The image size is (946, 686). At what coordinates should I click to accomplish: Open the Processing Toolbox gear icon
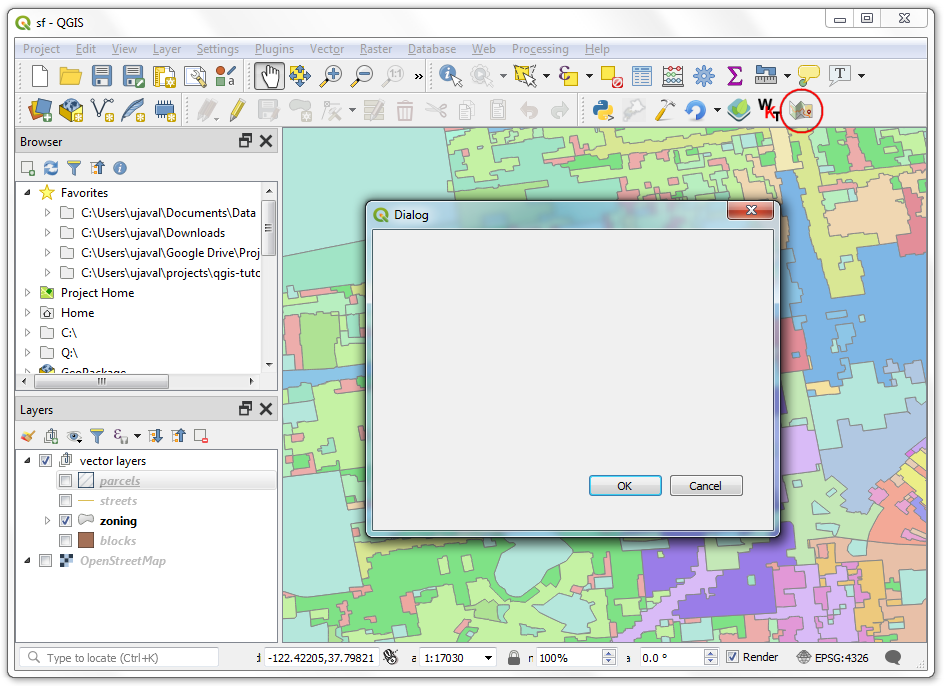(704, 76)
